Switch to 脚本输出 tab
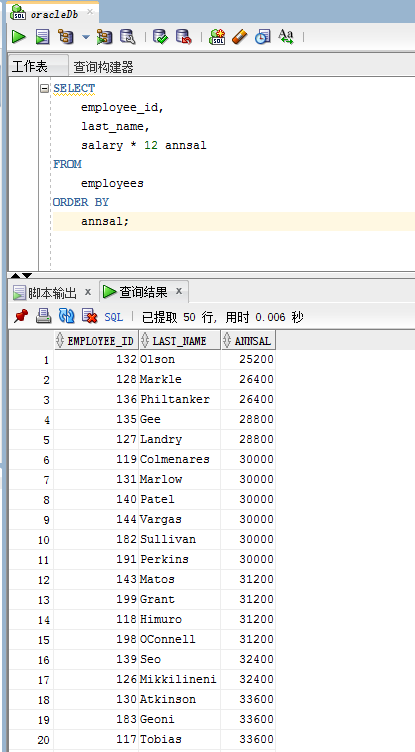Viewport: 415px width, 752px height. [52, 292]
